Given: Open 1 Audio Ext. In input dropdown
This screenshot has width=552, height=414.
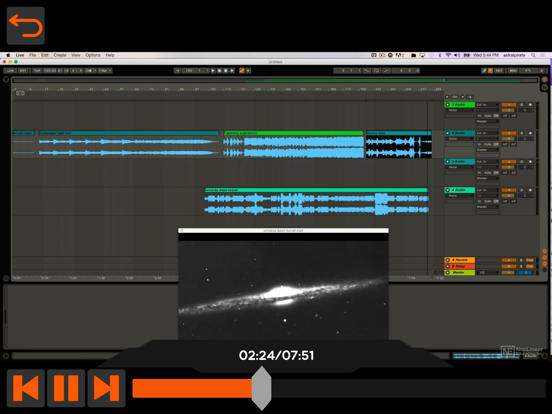Looking at the screenshot, I should point(488,105).
